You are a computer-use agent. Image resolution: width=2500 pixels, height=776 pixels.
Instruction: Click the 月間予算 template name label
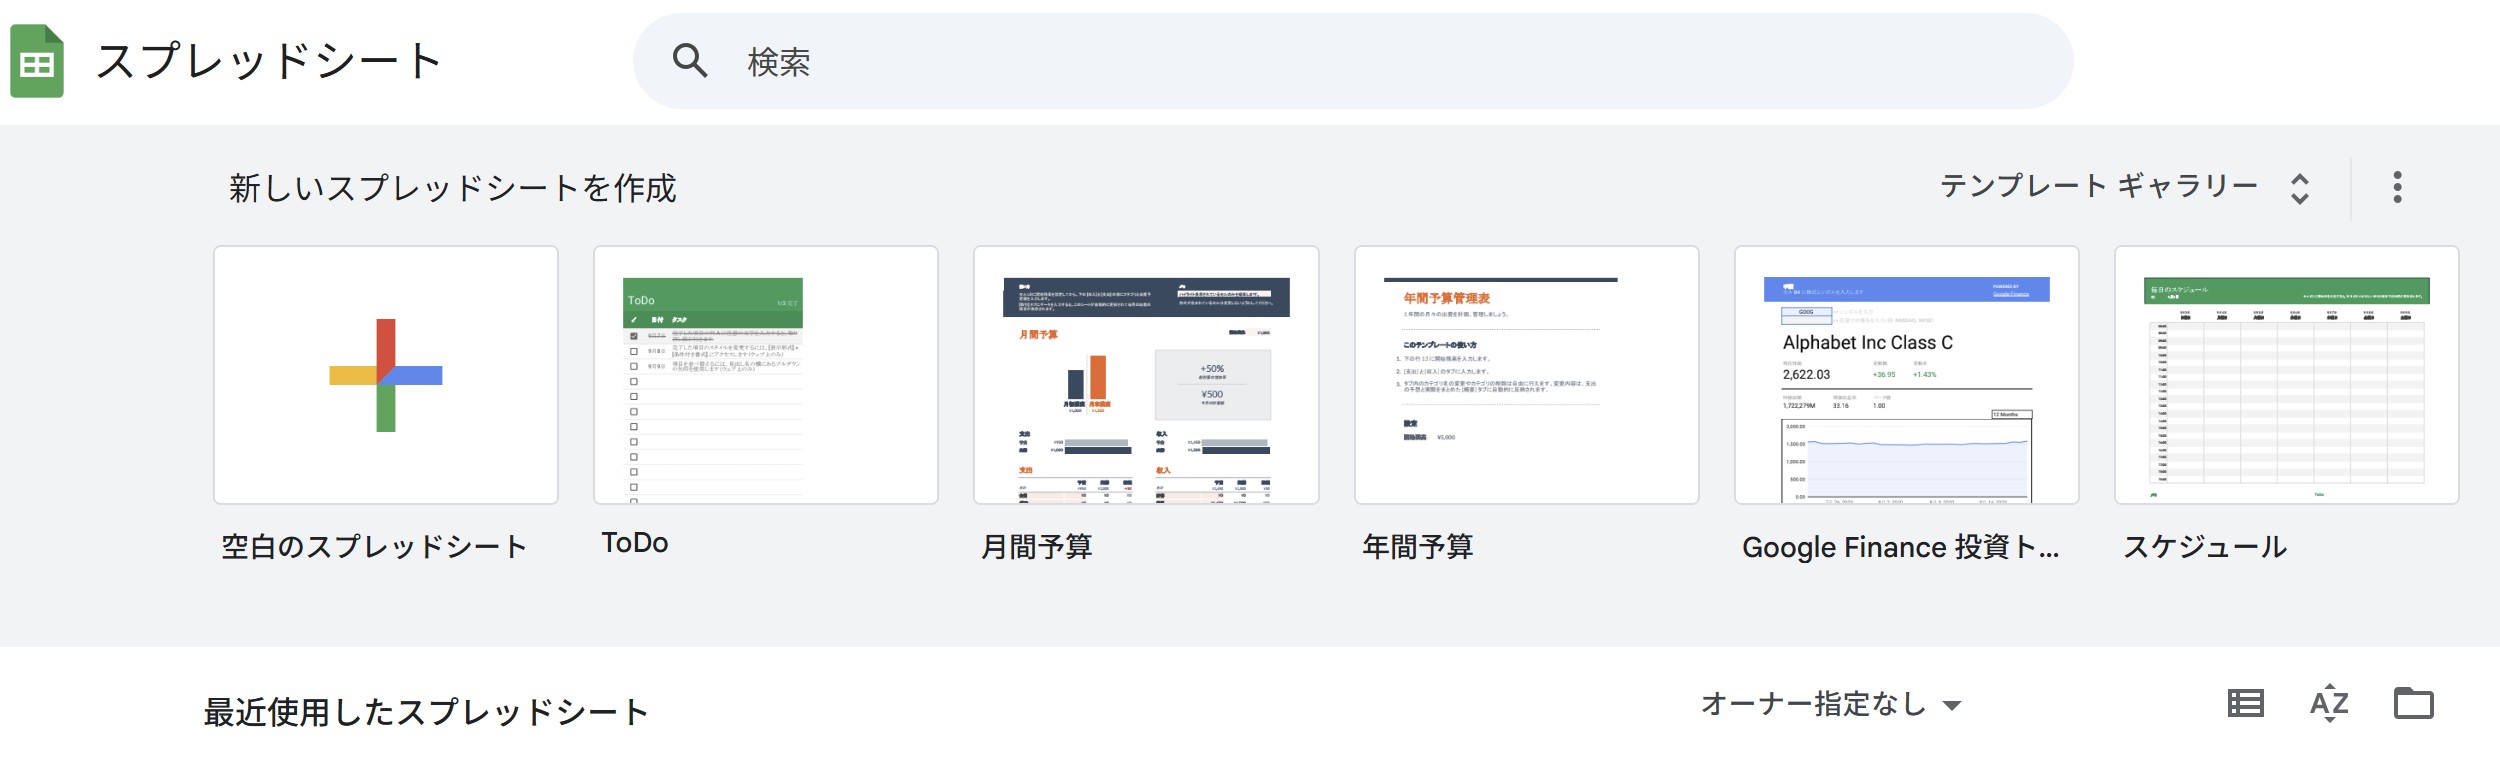(x=1037, y=547)
